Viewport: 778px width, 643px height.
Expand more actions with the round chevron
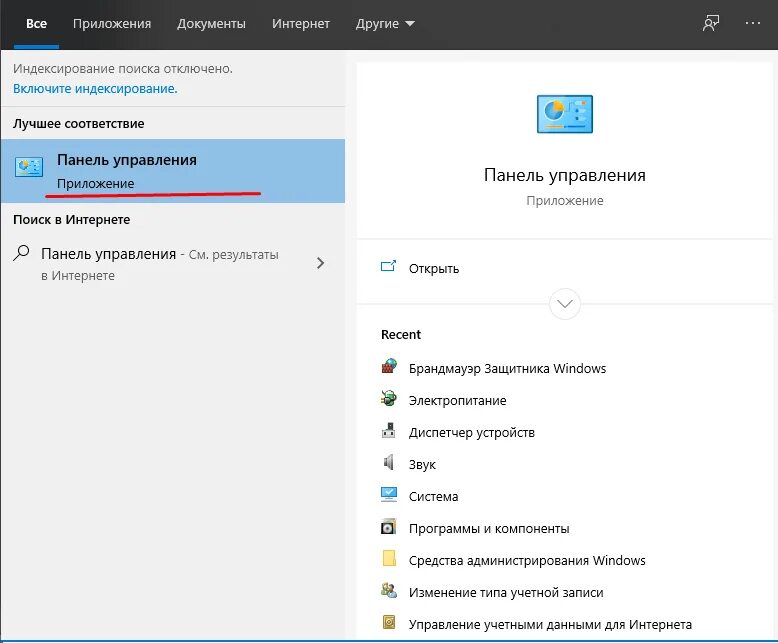565,303
